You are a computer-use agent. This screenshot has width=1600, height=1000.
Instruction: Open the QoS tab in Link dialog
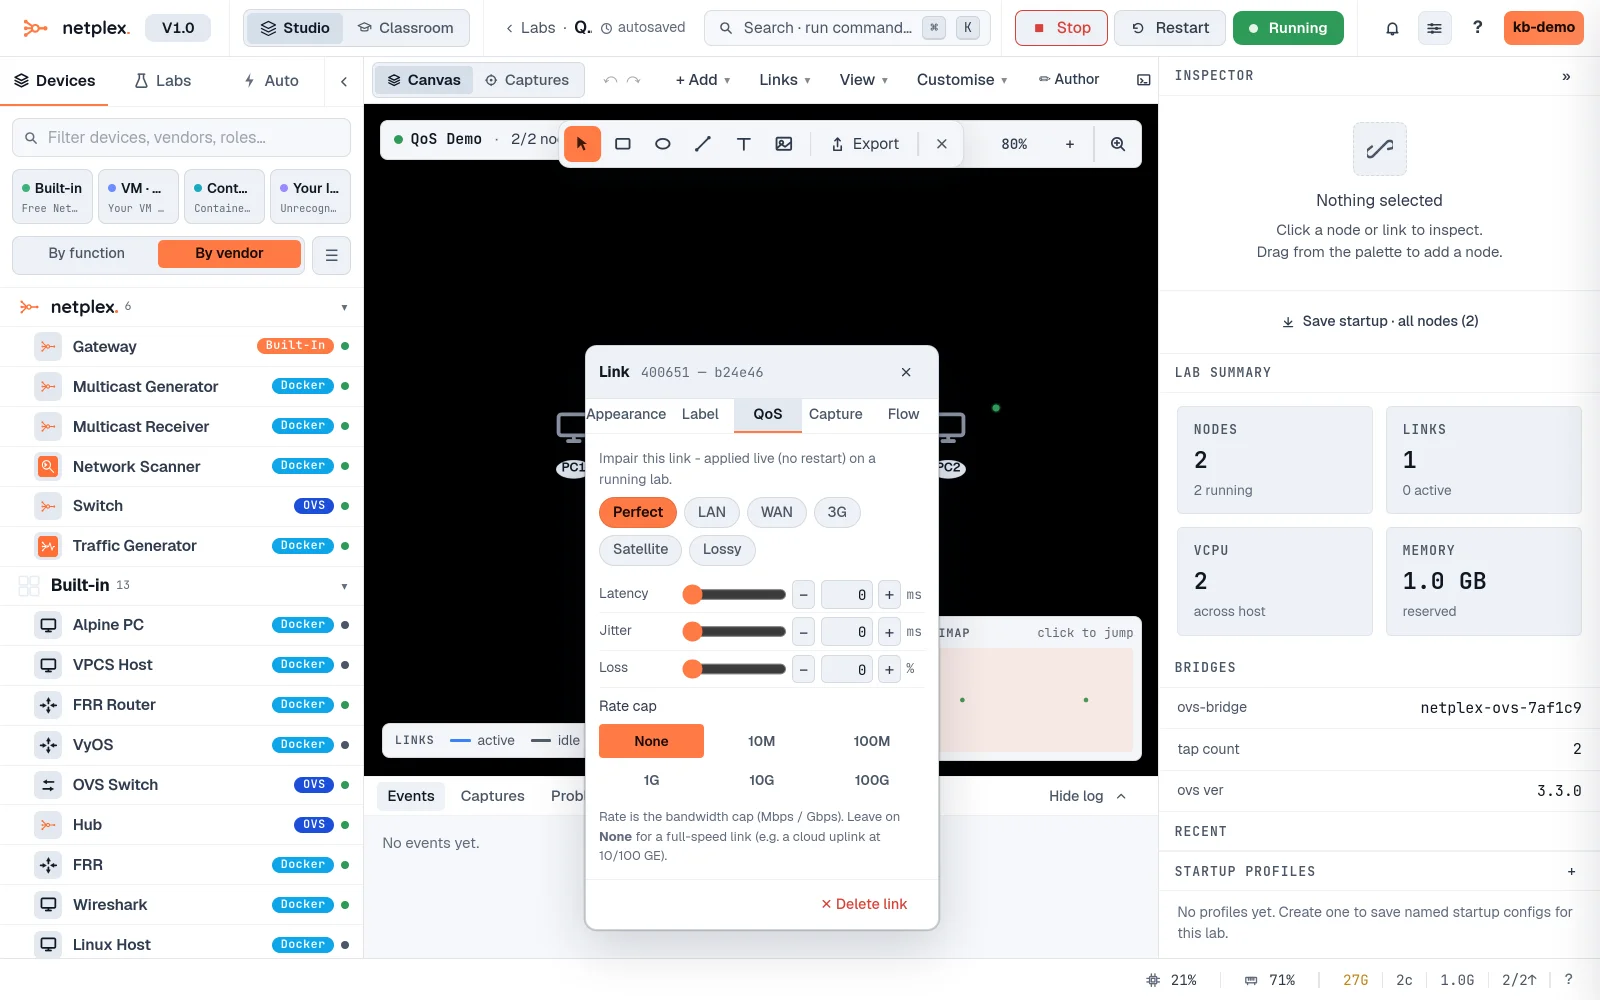[x=768, y=414]
